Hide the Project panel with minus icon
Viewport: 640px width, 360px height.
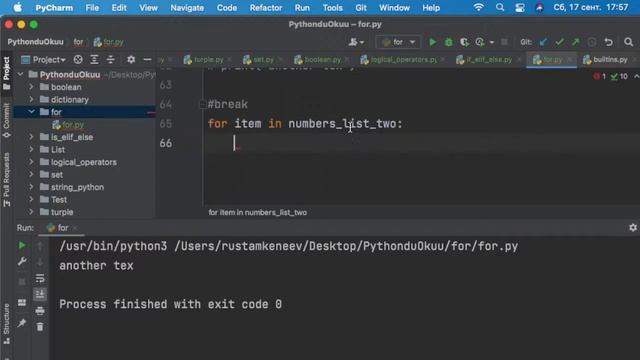pos(147,60)
